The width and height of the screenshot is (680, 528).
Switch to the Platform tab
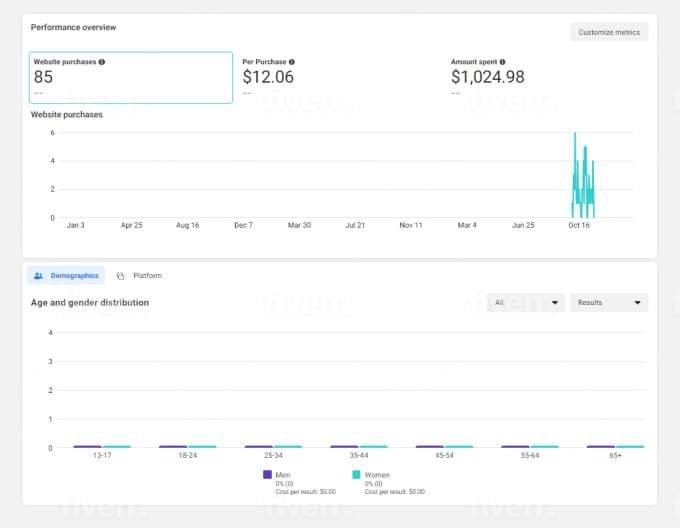(x=146, y=276)
